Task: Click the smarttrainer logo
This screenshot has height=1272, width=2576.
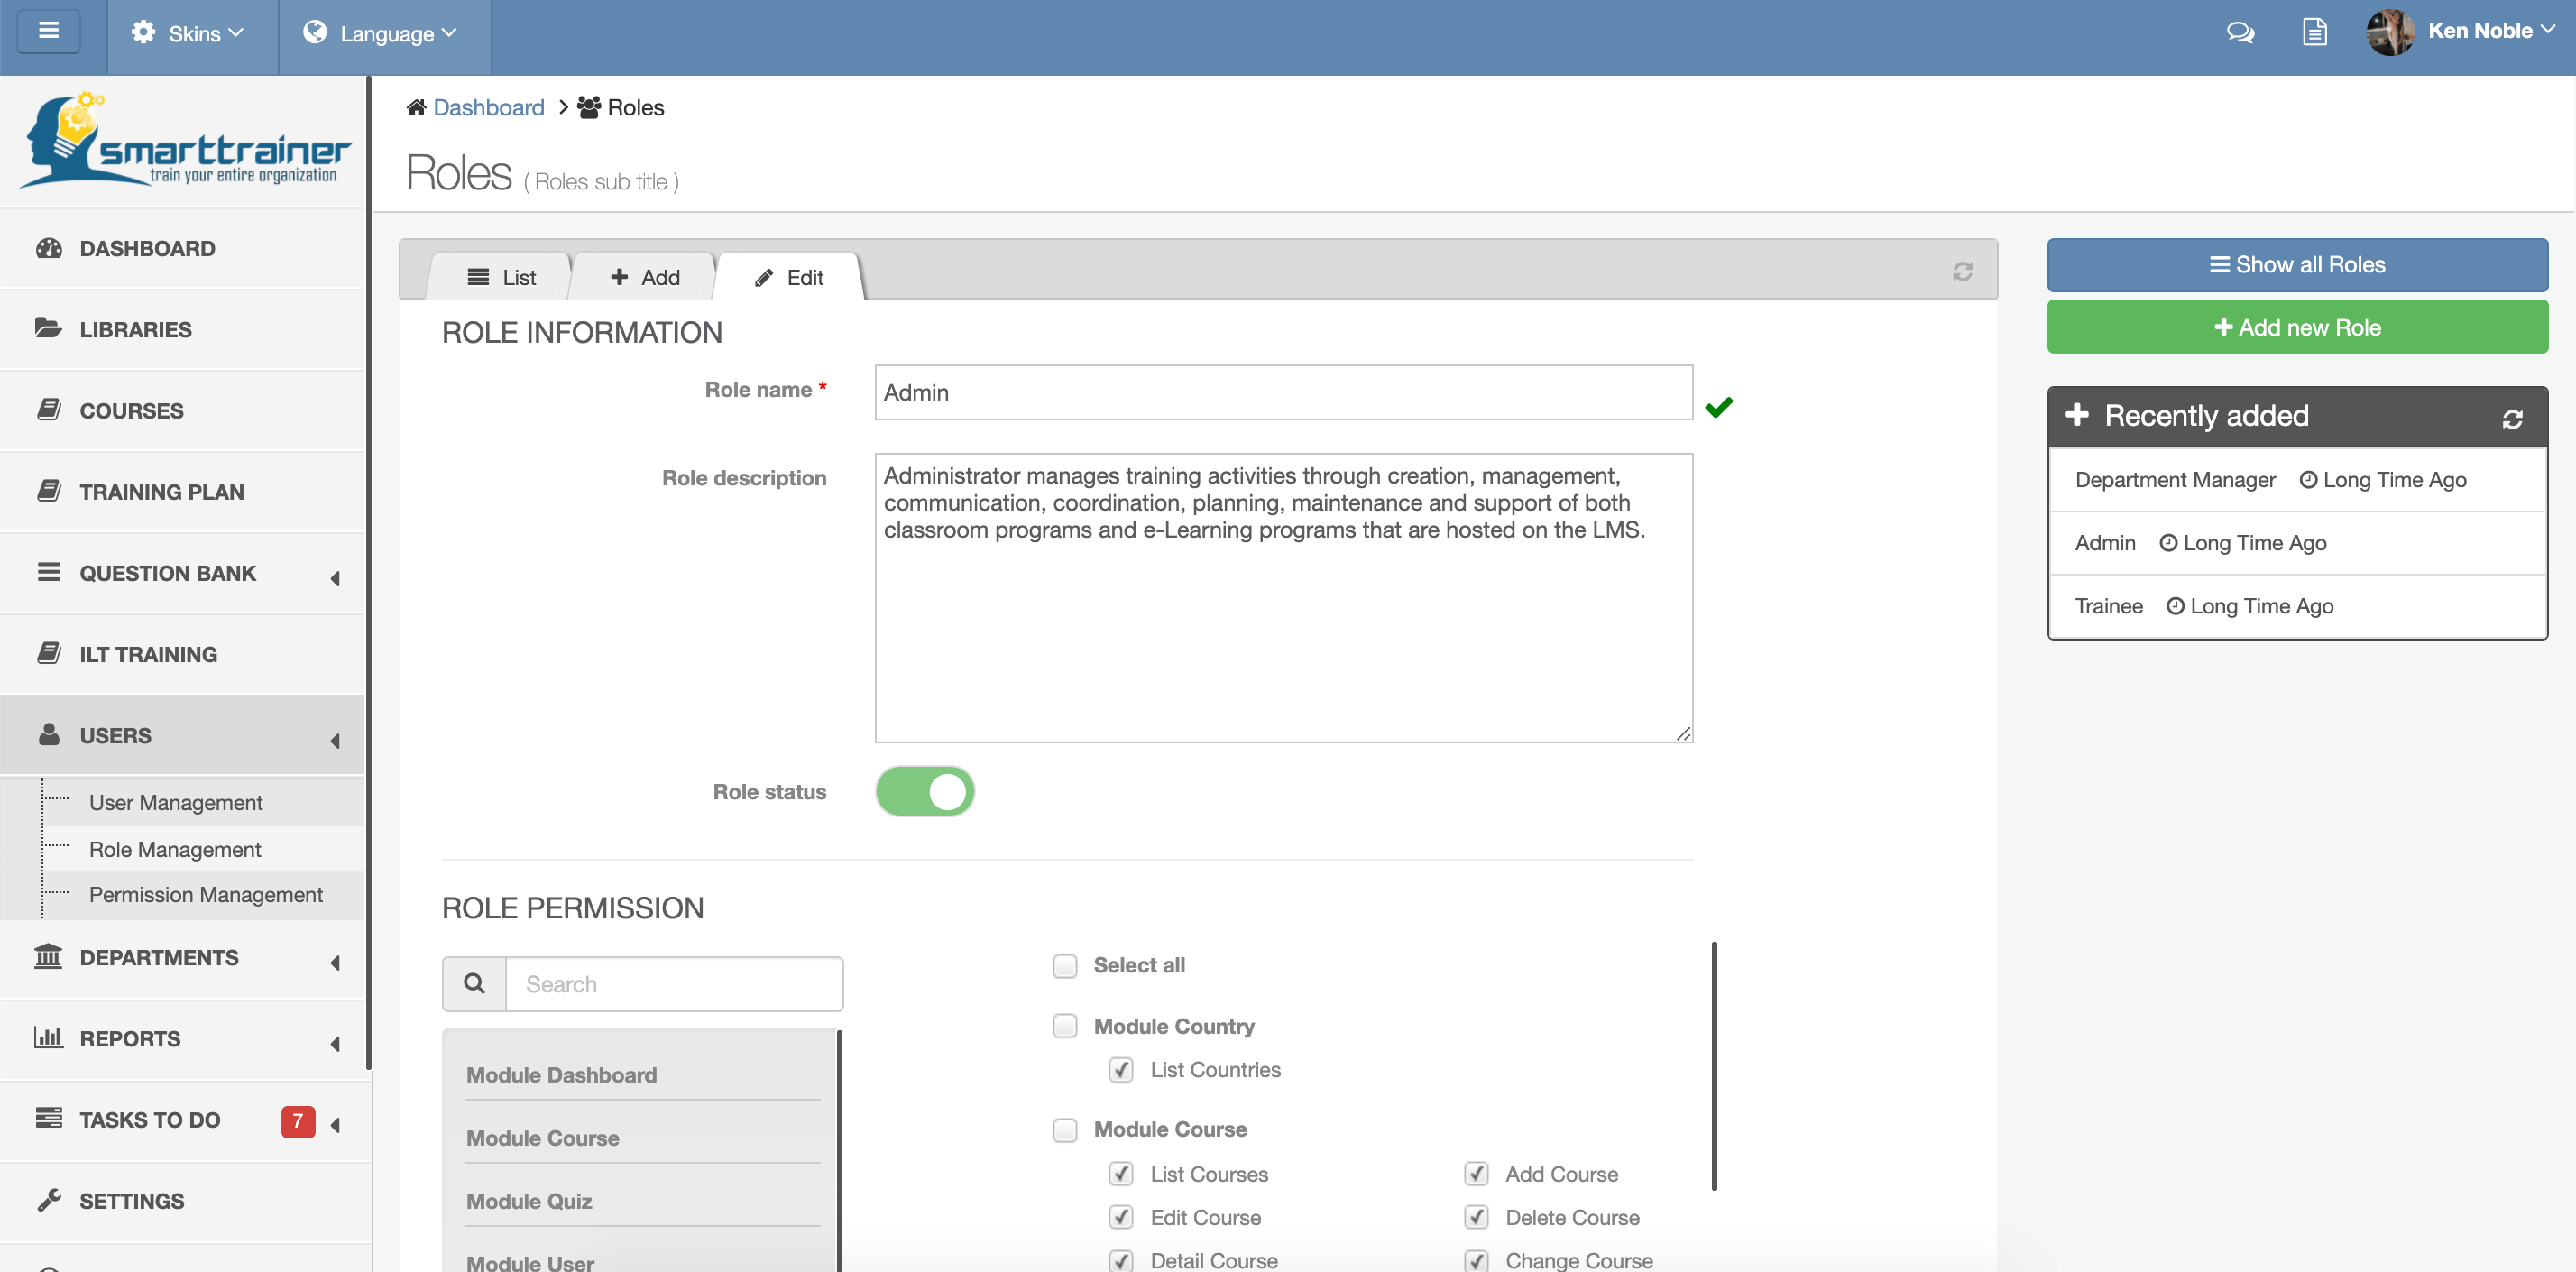Action: (x=185, y=141)
